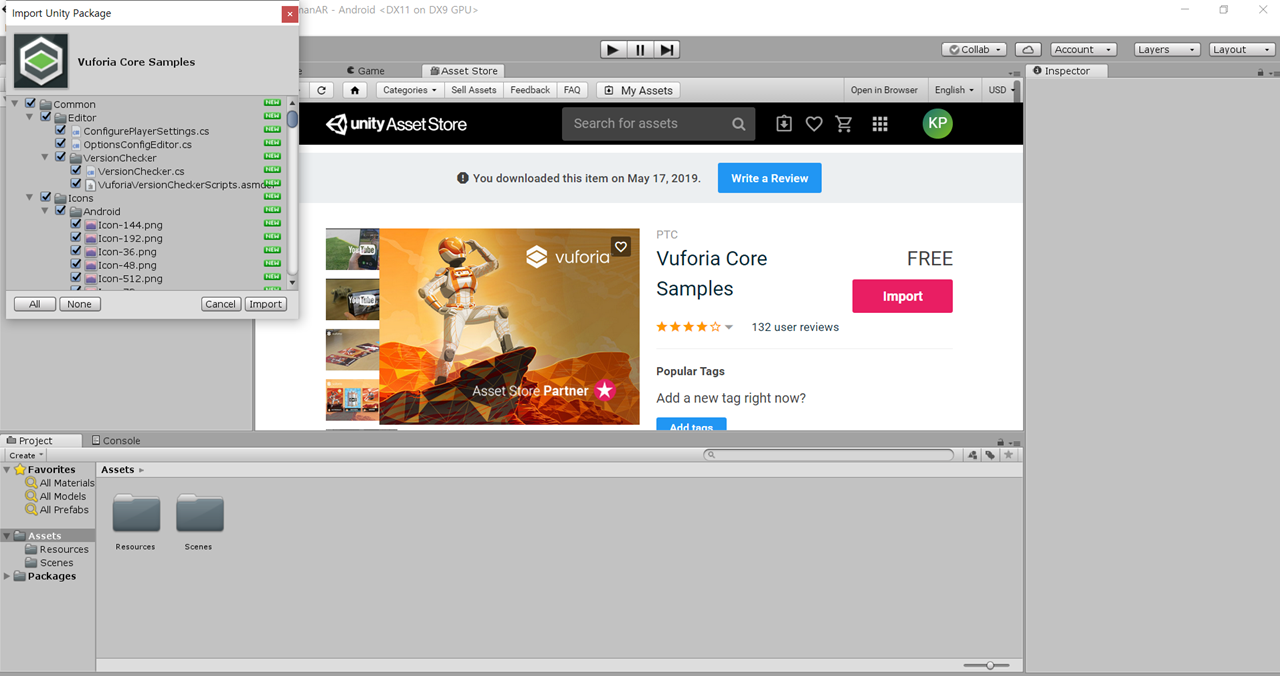The height and width of the screenshot is (676, 1280).
Task: Select the second YouTube video thumbnail
Action: tap(352, 299)
